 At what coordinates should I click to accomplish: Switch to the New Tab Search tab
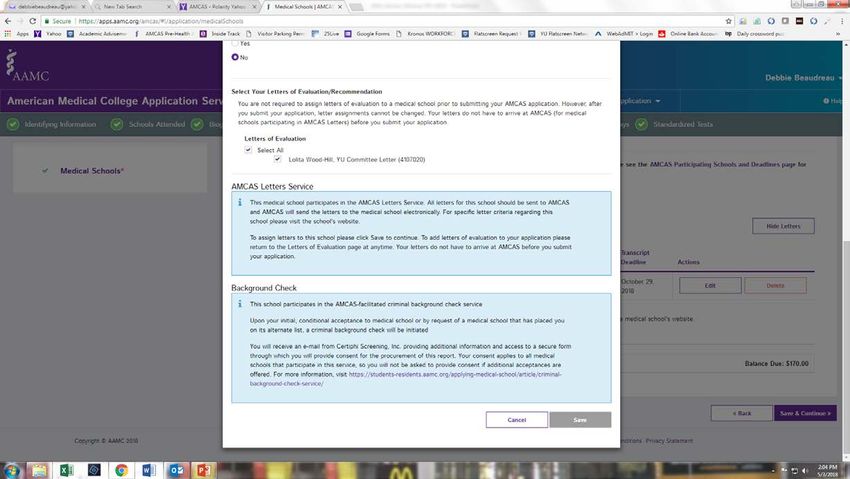coord(133,7)
